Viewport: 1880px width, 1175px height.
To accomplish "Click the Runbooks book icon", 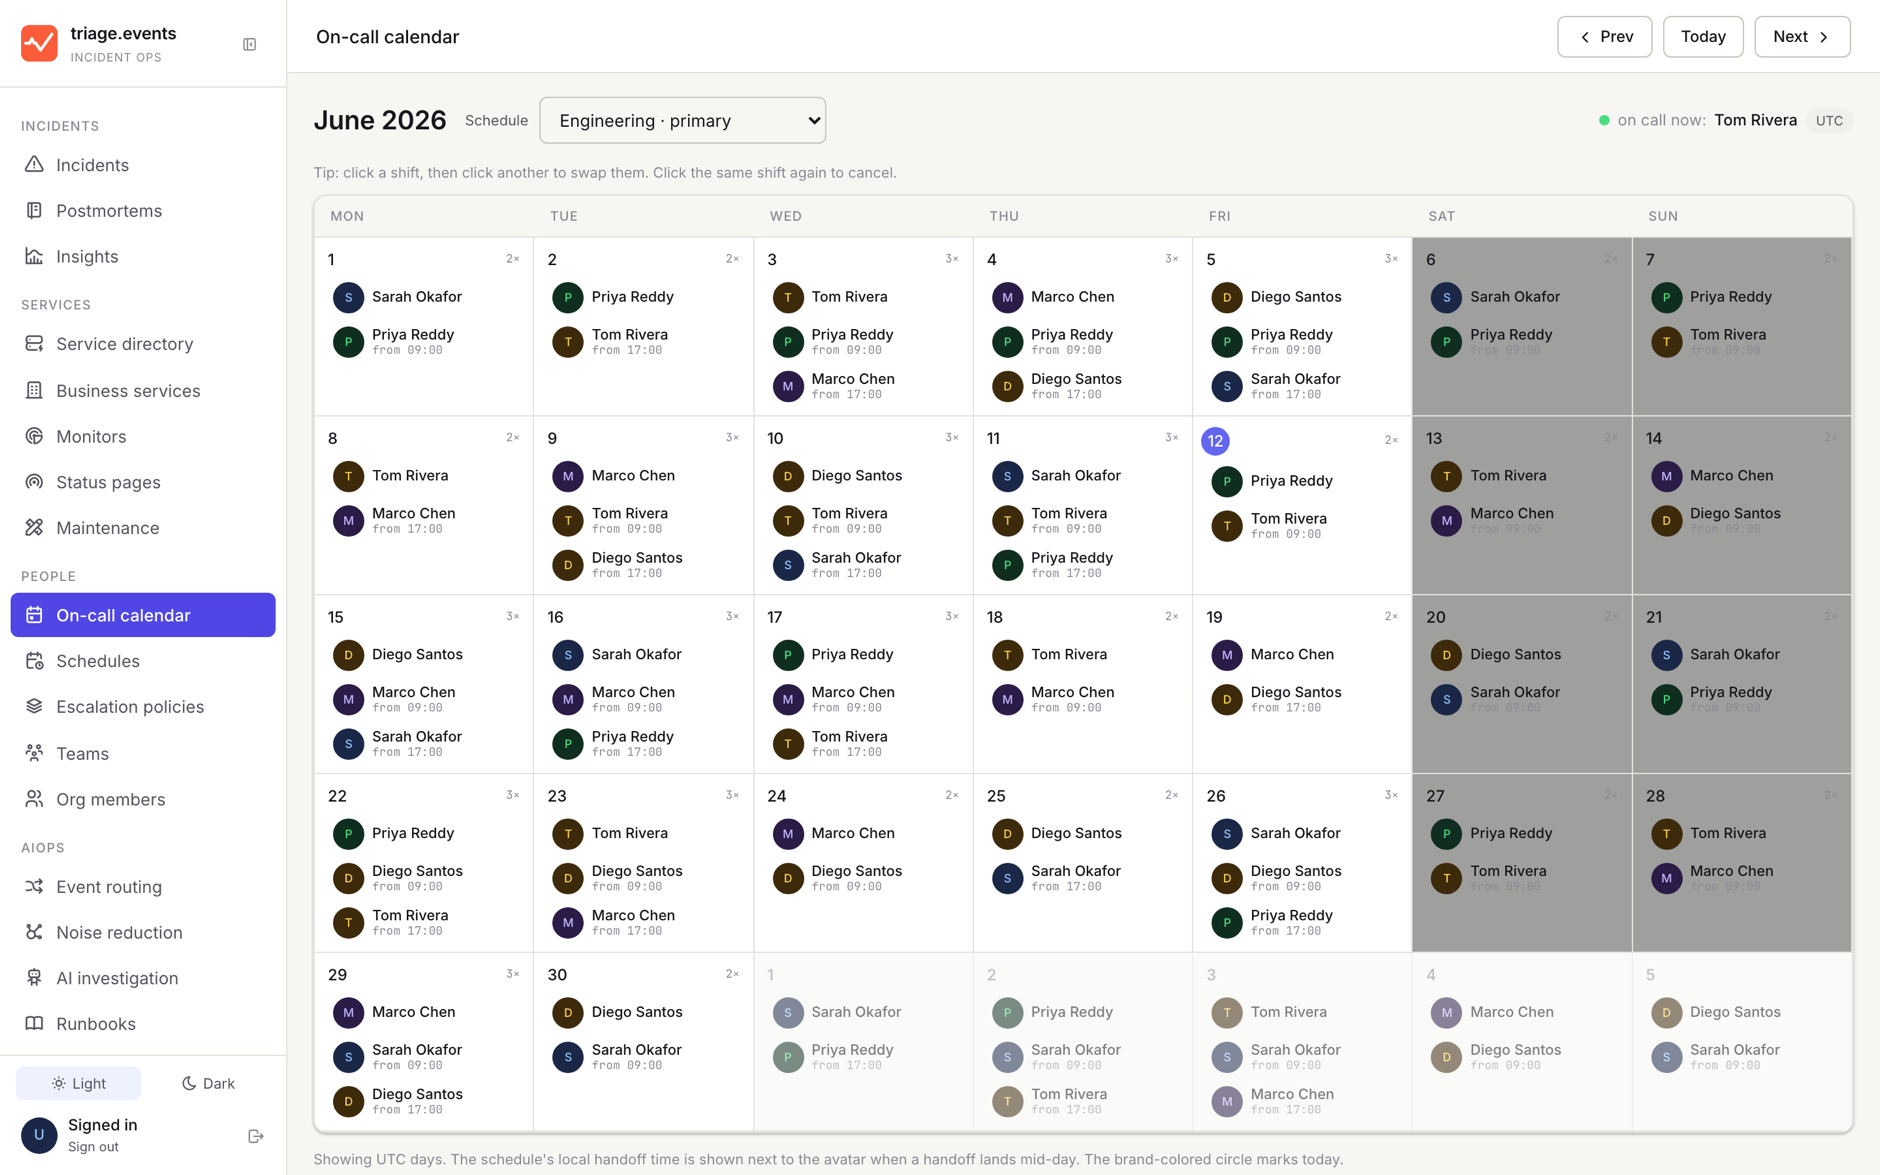I will 34,1023.
